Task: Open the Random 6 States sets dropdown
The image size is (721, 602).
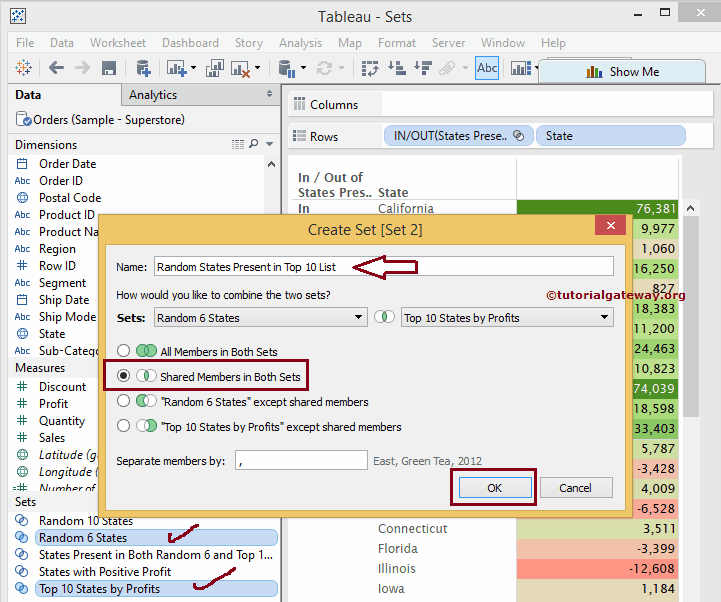Action: [260, 318]
